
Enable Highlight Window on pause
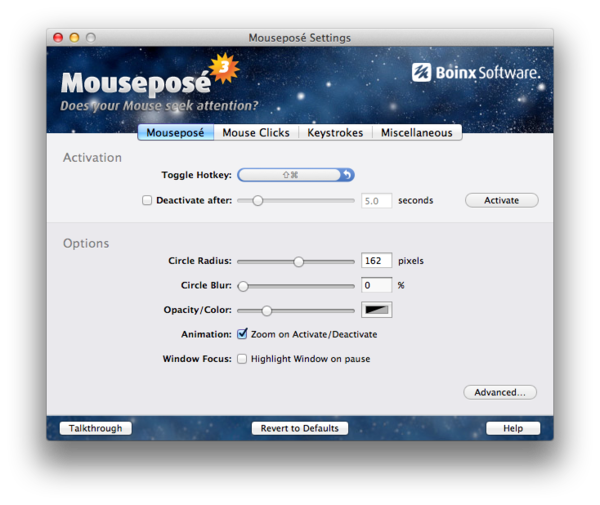[242, 359]
